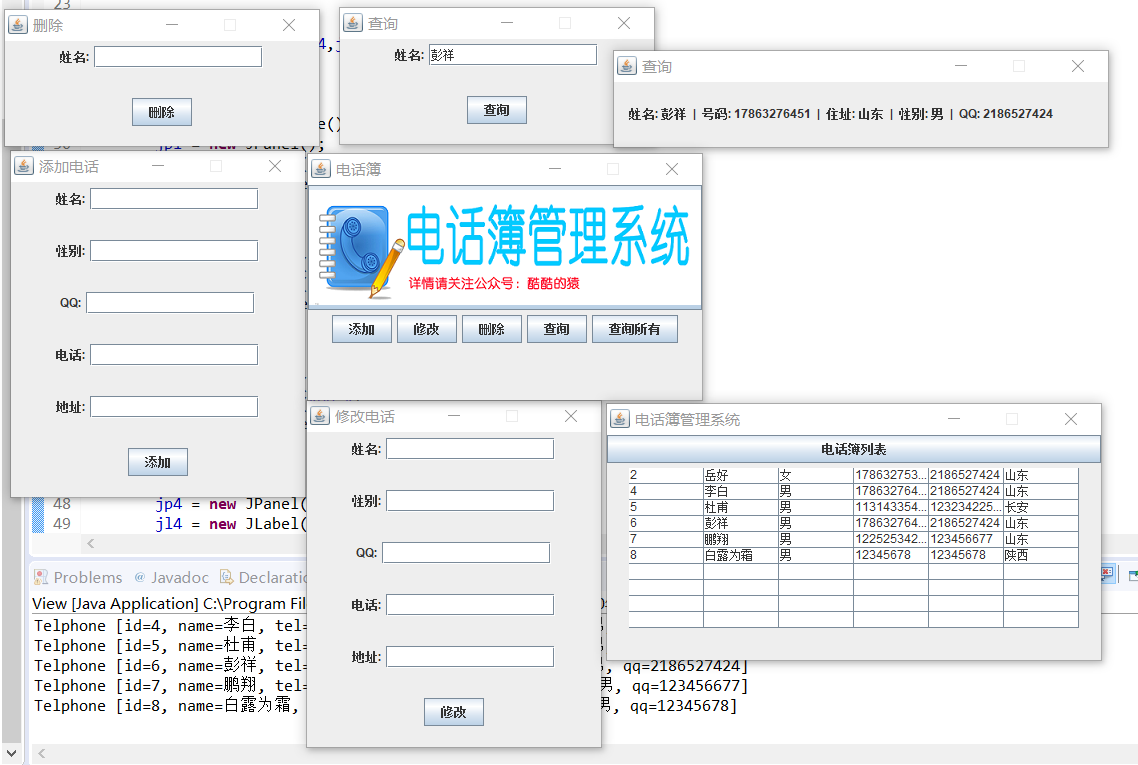Click the Java icon in the 查询 results window
Viewport: 1138px width, 765px height.
point(627,65)
